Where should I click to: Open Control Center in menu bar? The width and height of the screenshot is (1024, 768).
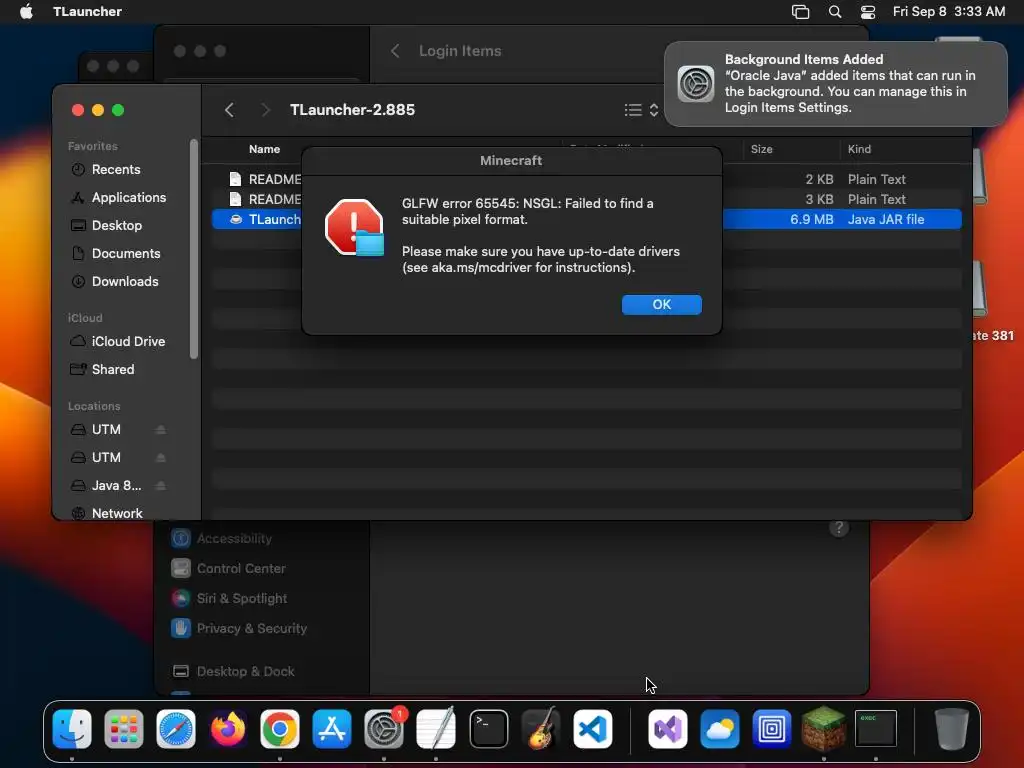point(868,11)
